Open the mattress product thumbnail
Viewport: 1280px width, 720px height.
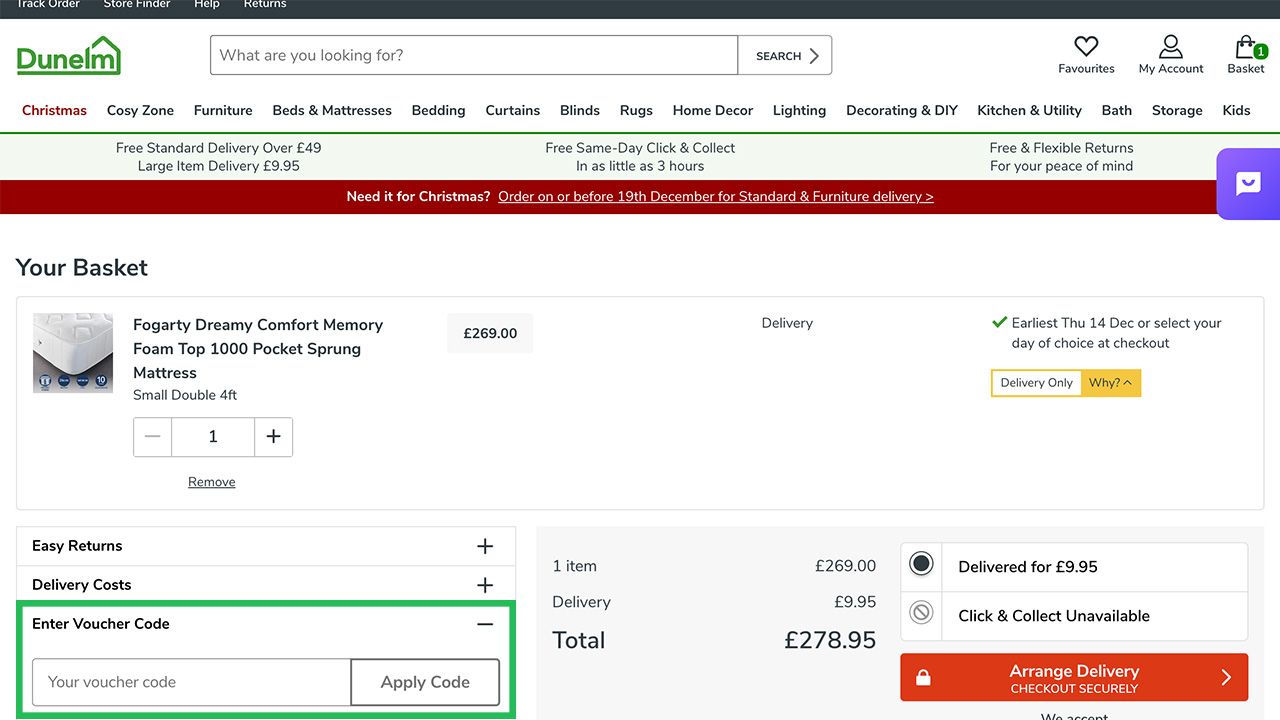point(73,353)
